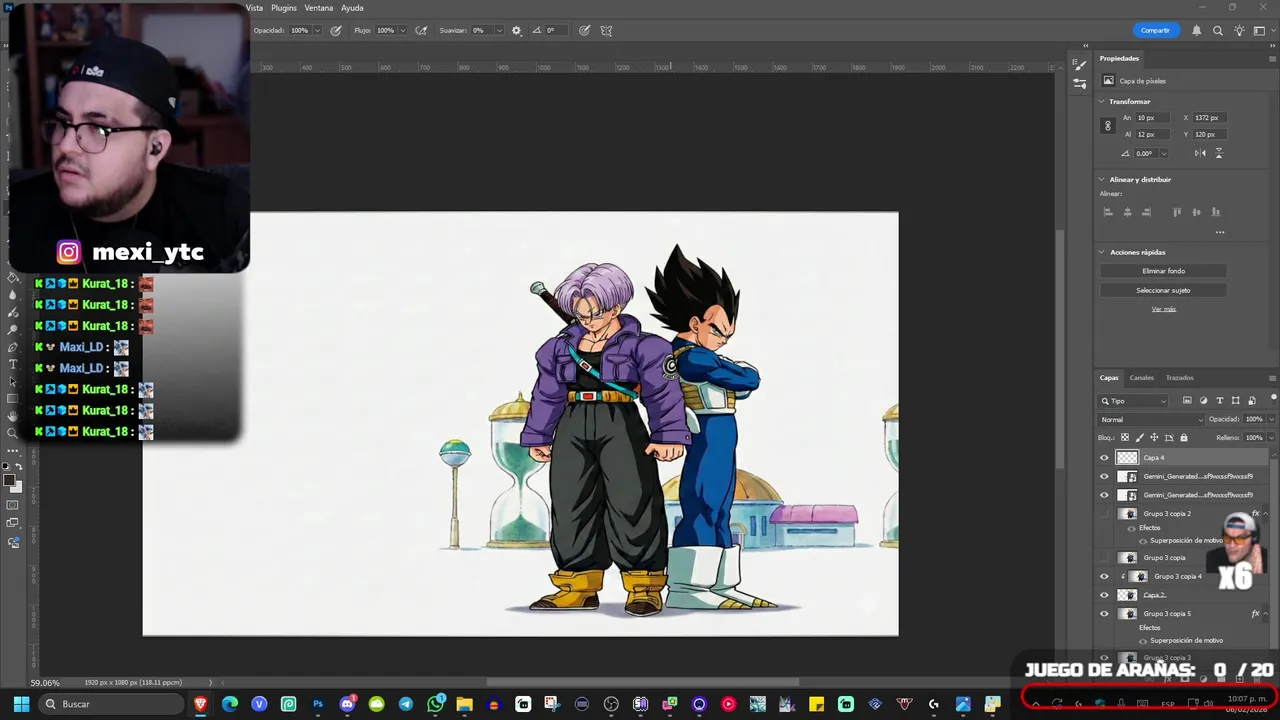Screen dimensions: 1280x720
Task: Filter layers by adjustment layer icon
Action: (x=1203, y=401)
